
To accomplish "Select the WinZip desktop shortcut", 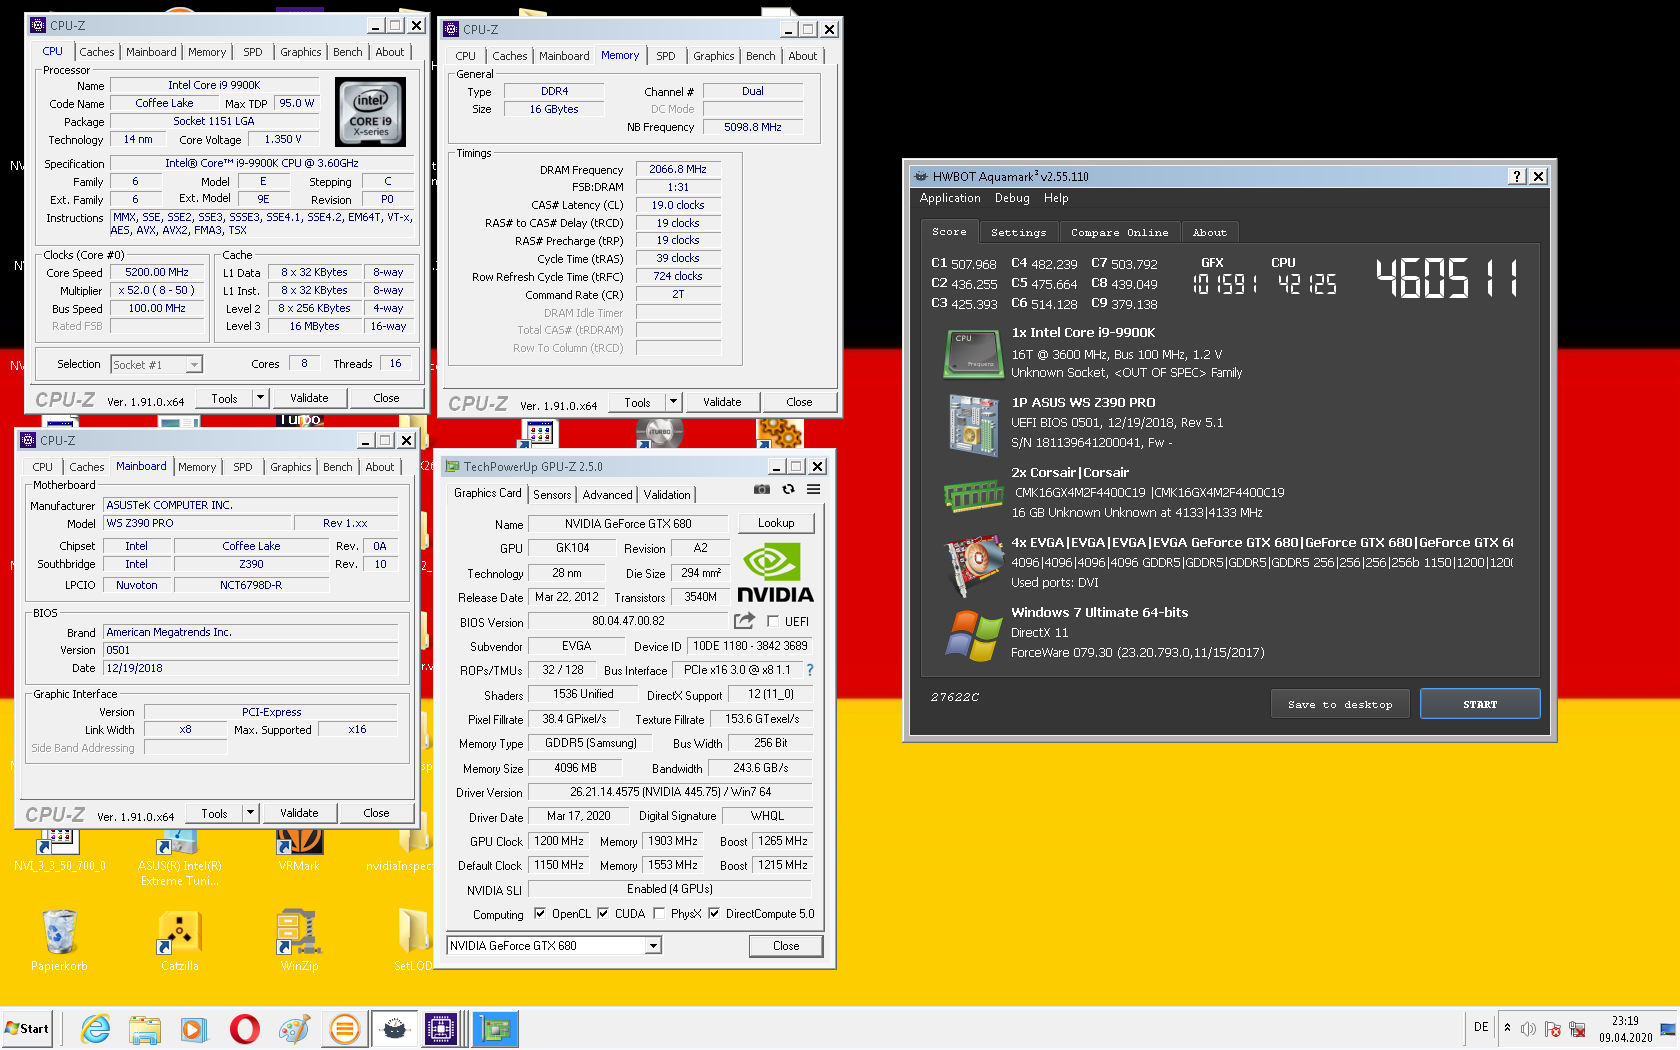I will pos(299,941).
